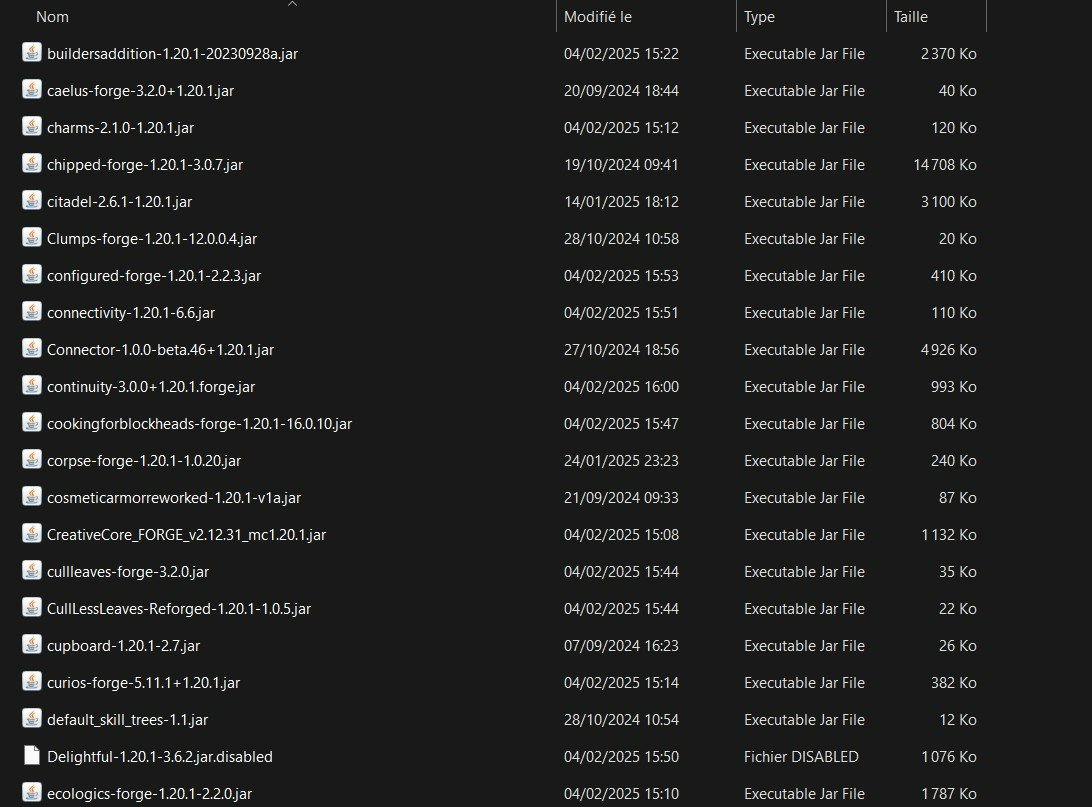Screen dimensions: 1092x807
Task: Click the date 24/01/2025 23:23 of corpse-forge
Action: tap(621, 460)
